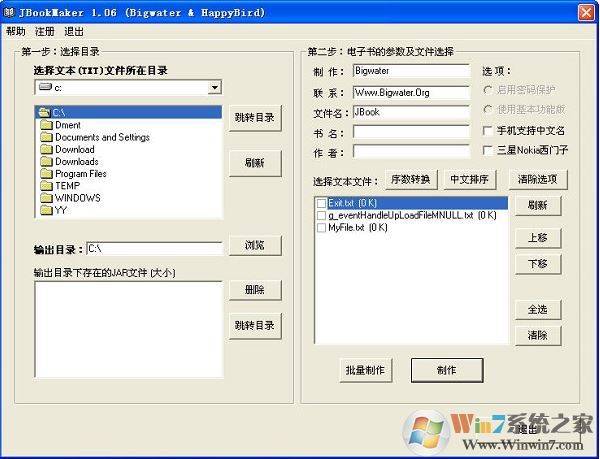Open the 注册 menu
Image resolution: width=600 pixels, height=459 pixels.
coord(45,31)
